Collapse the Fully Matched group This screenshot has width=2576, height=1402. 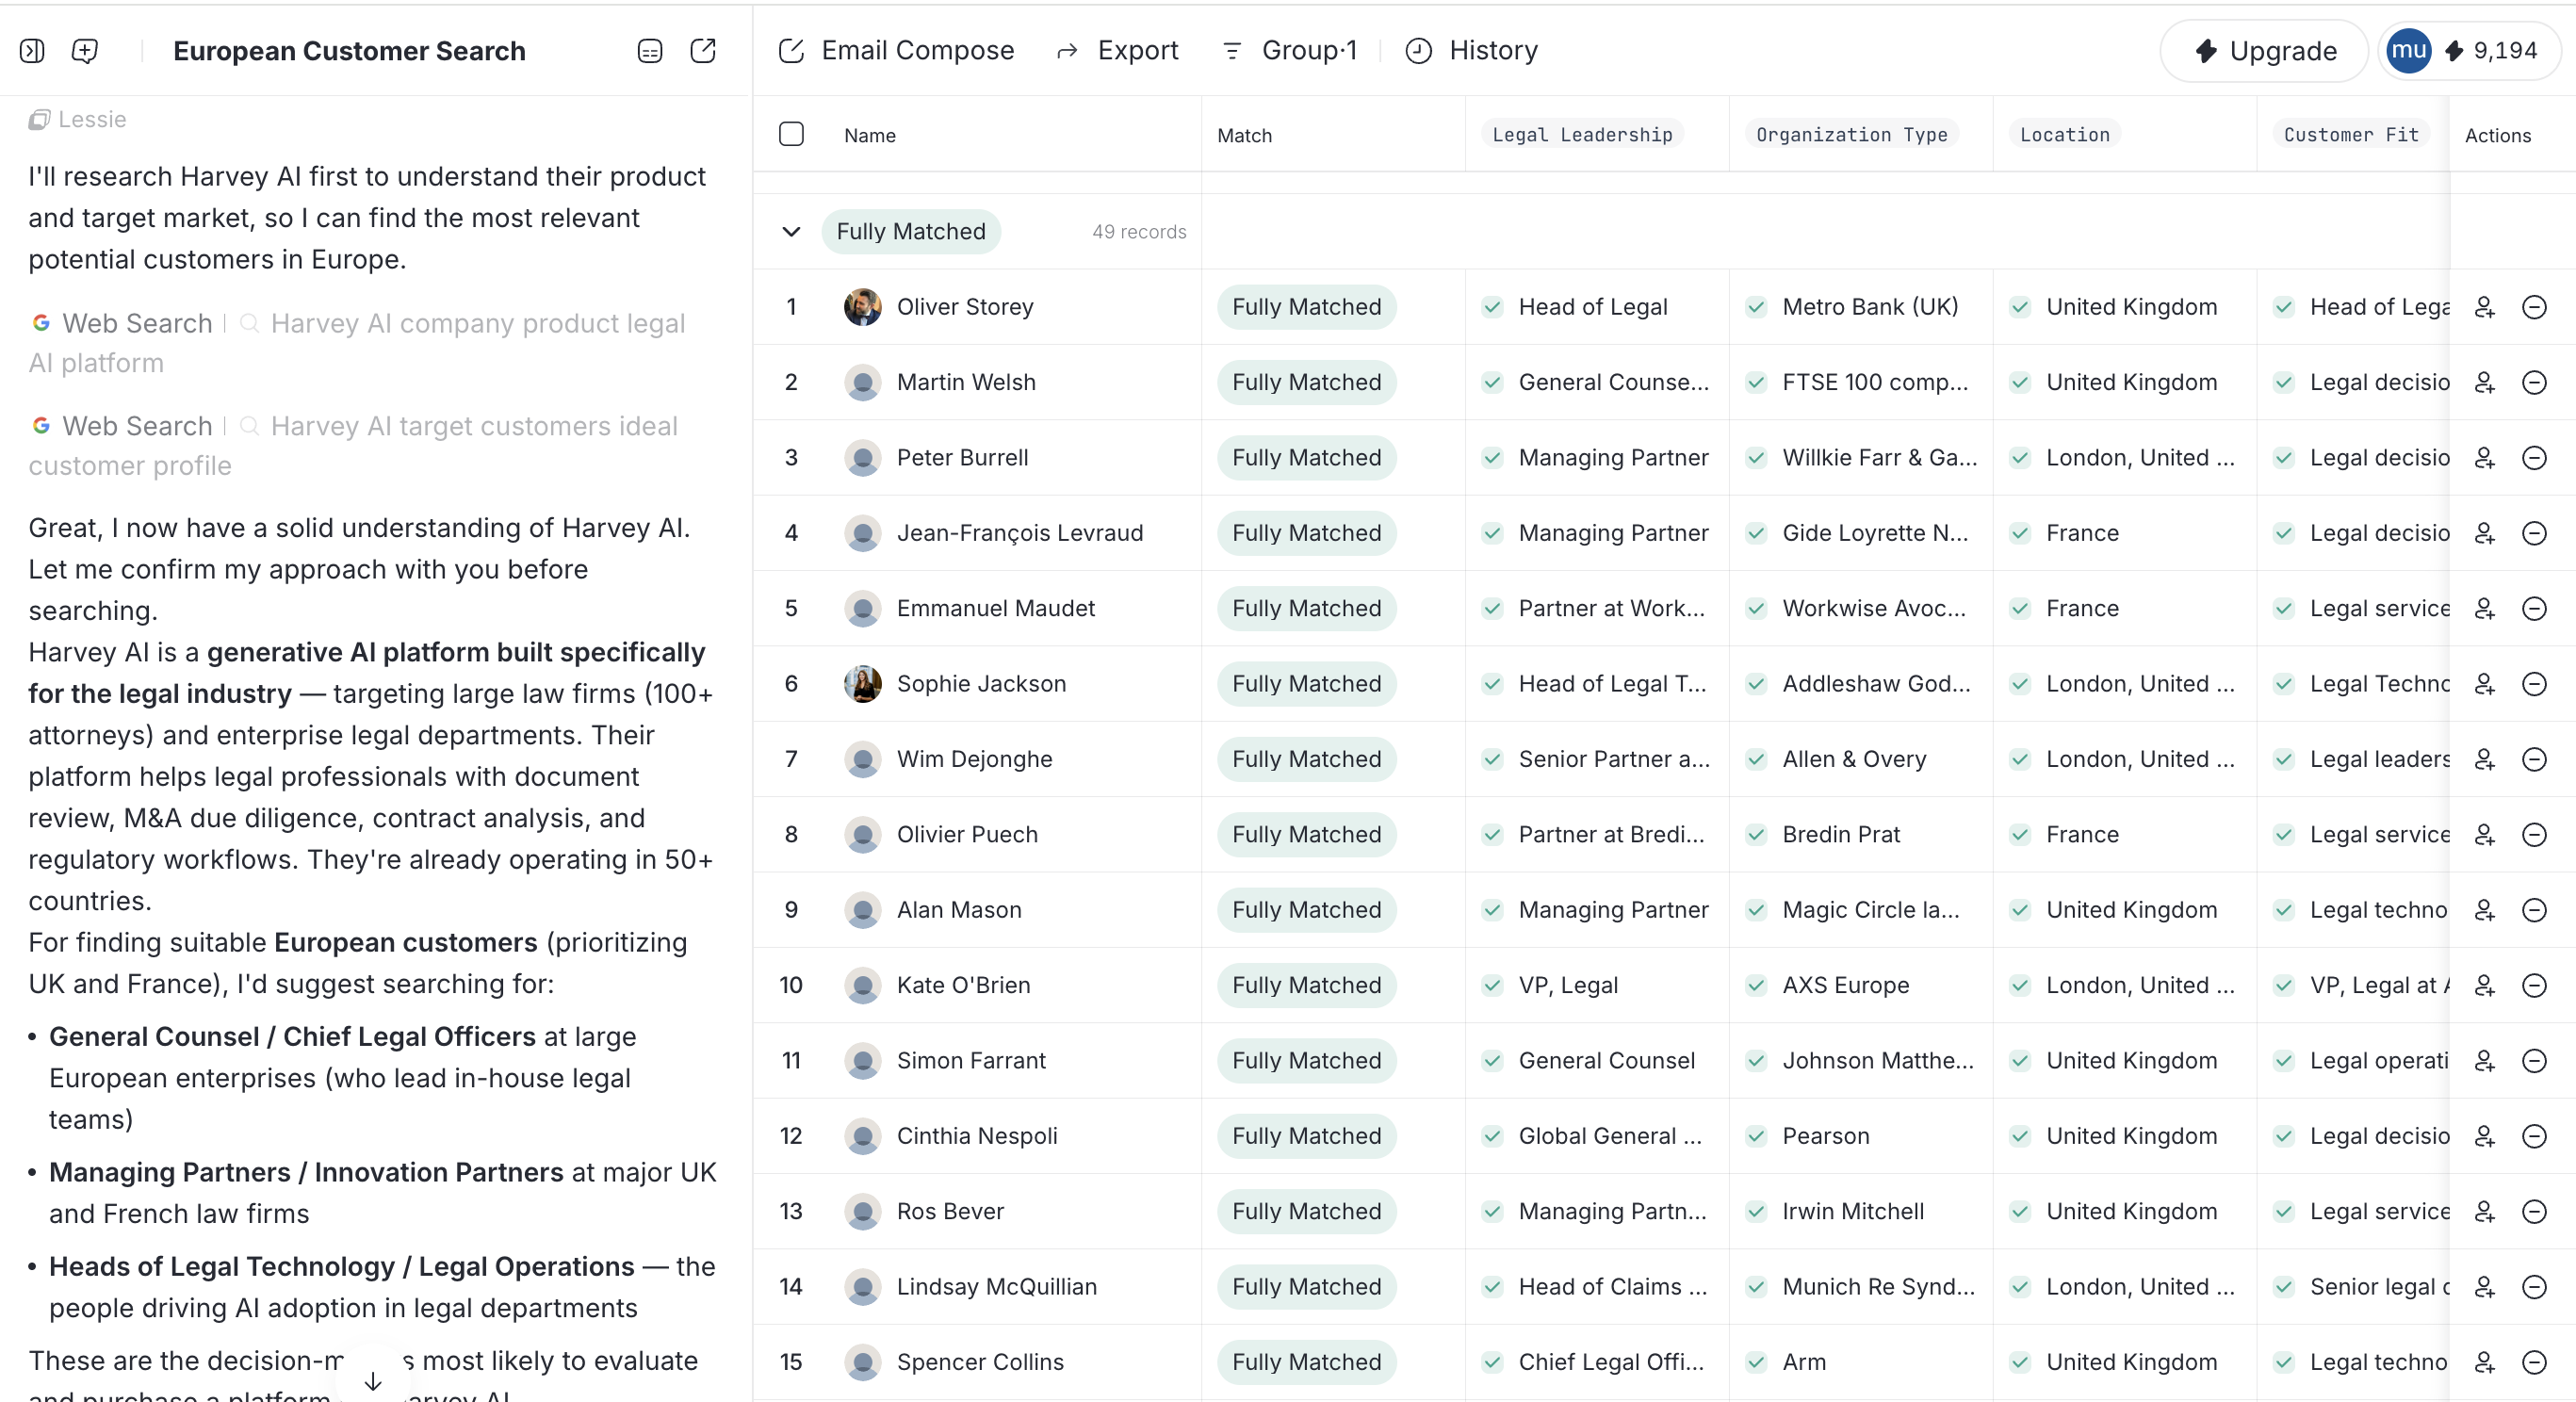pos(791,232)
